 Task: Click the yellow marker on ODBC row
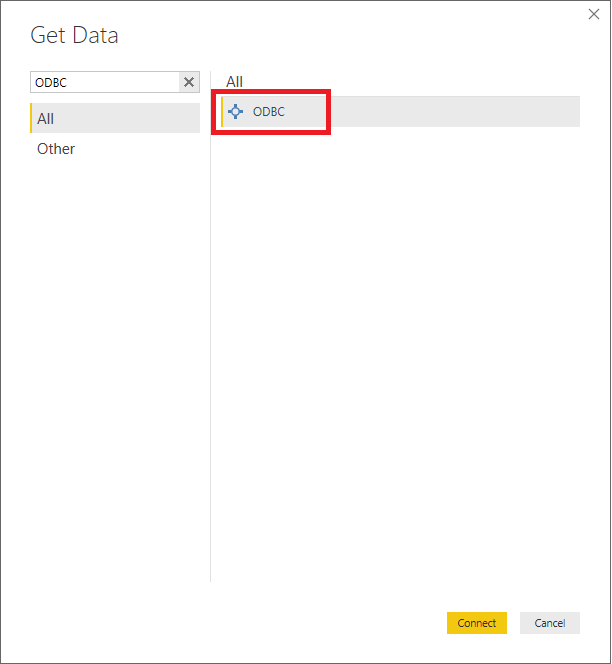coord(222,112)
